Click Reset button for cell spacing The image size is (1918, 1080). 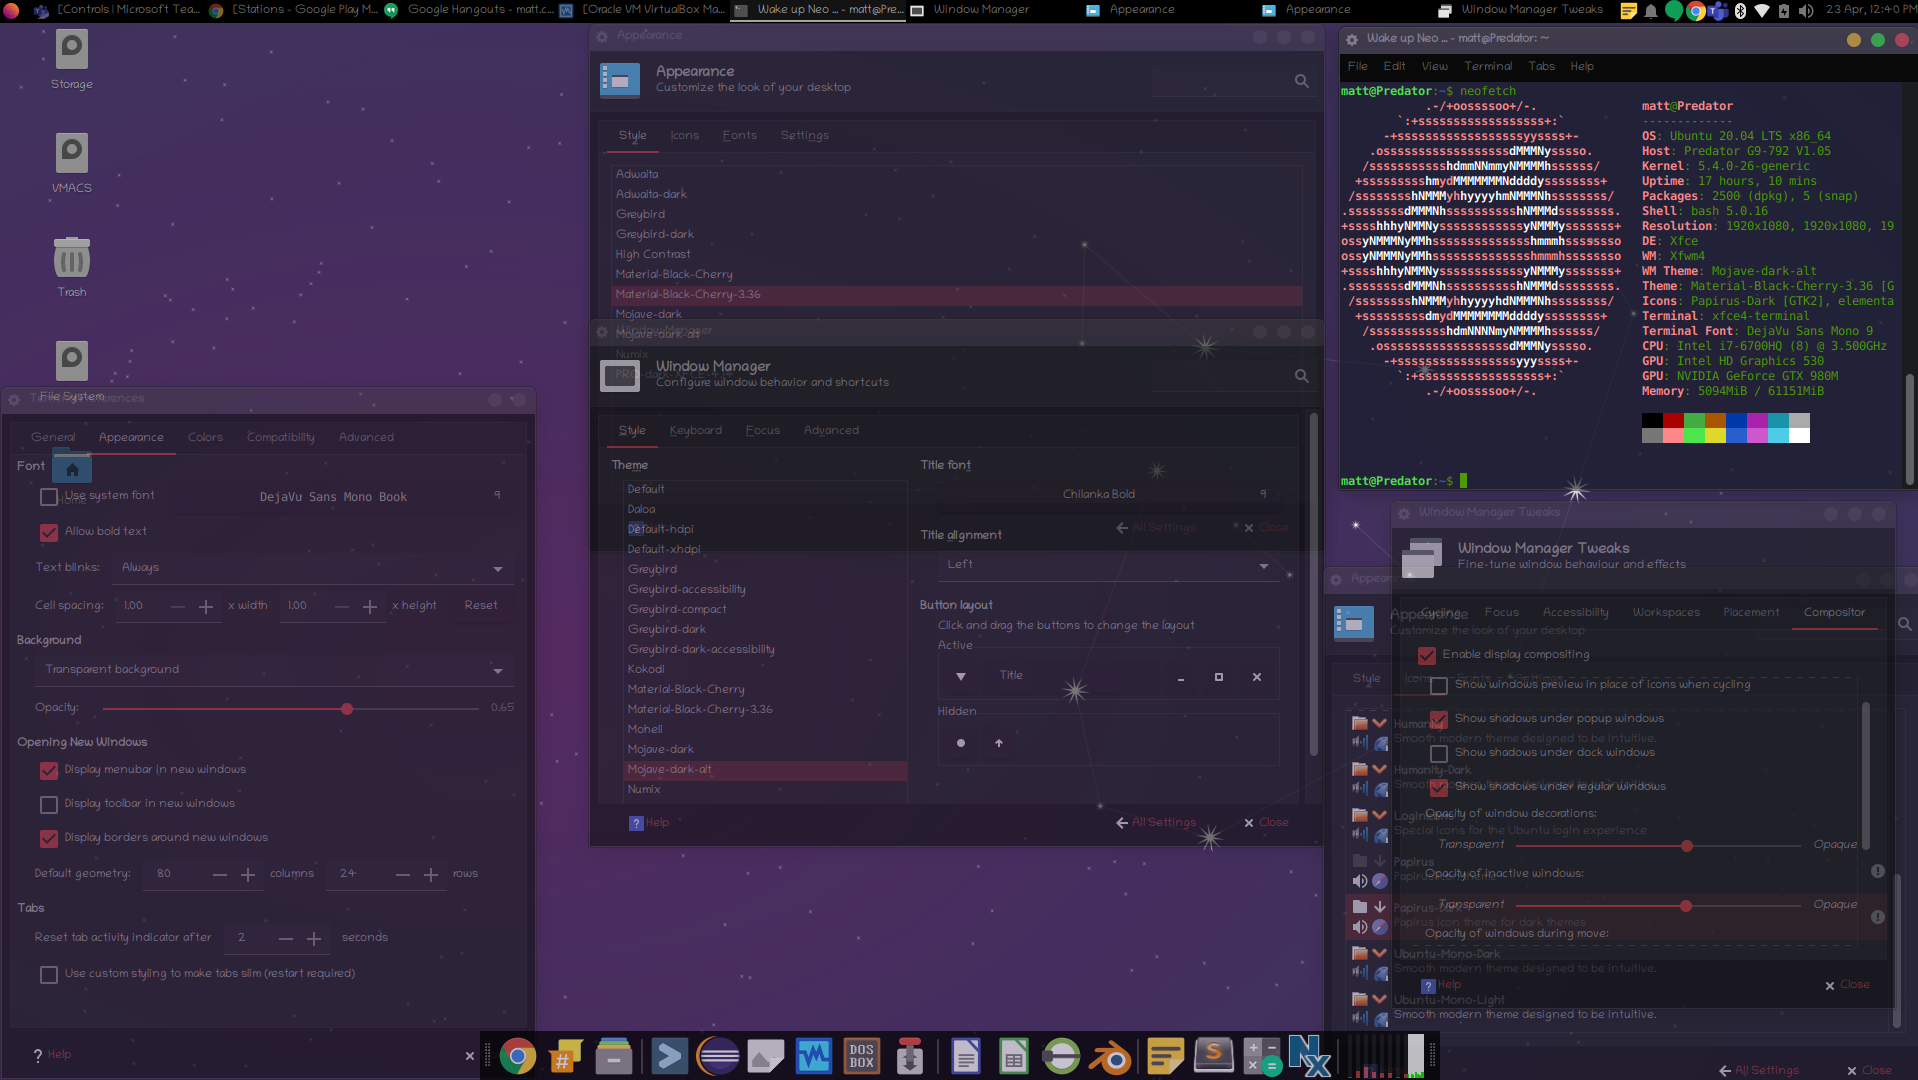(x=481, y=606)
